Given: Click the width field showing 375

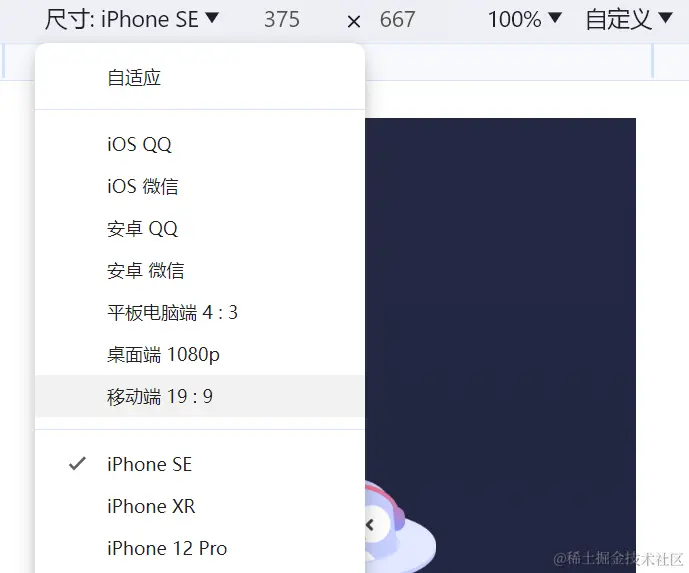Looking at the screenshot, I should click(282, 19).
